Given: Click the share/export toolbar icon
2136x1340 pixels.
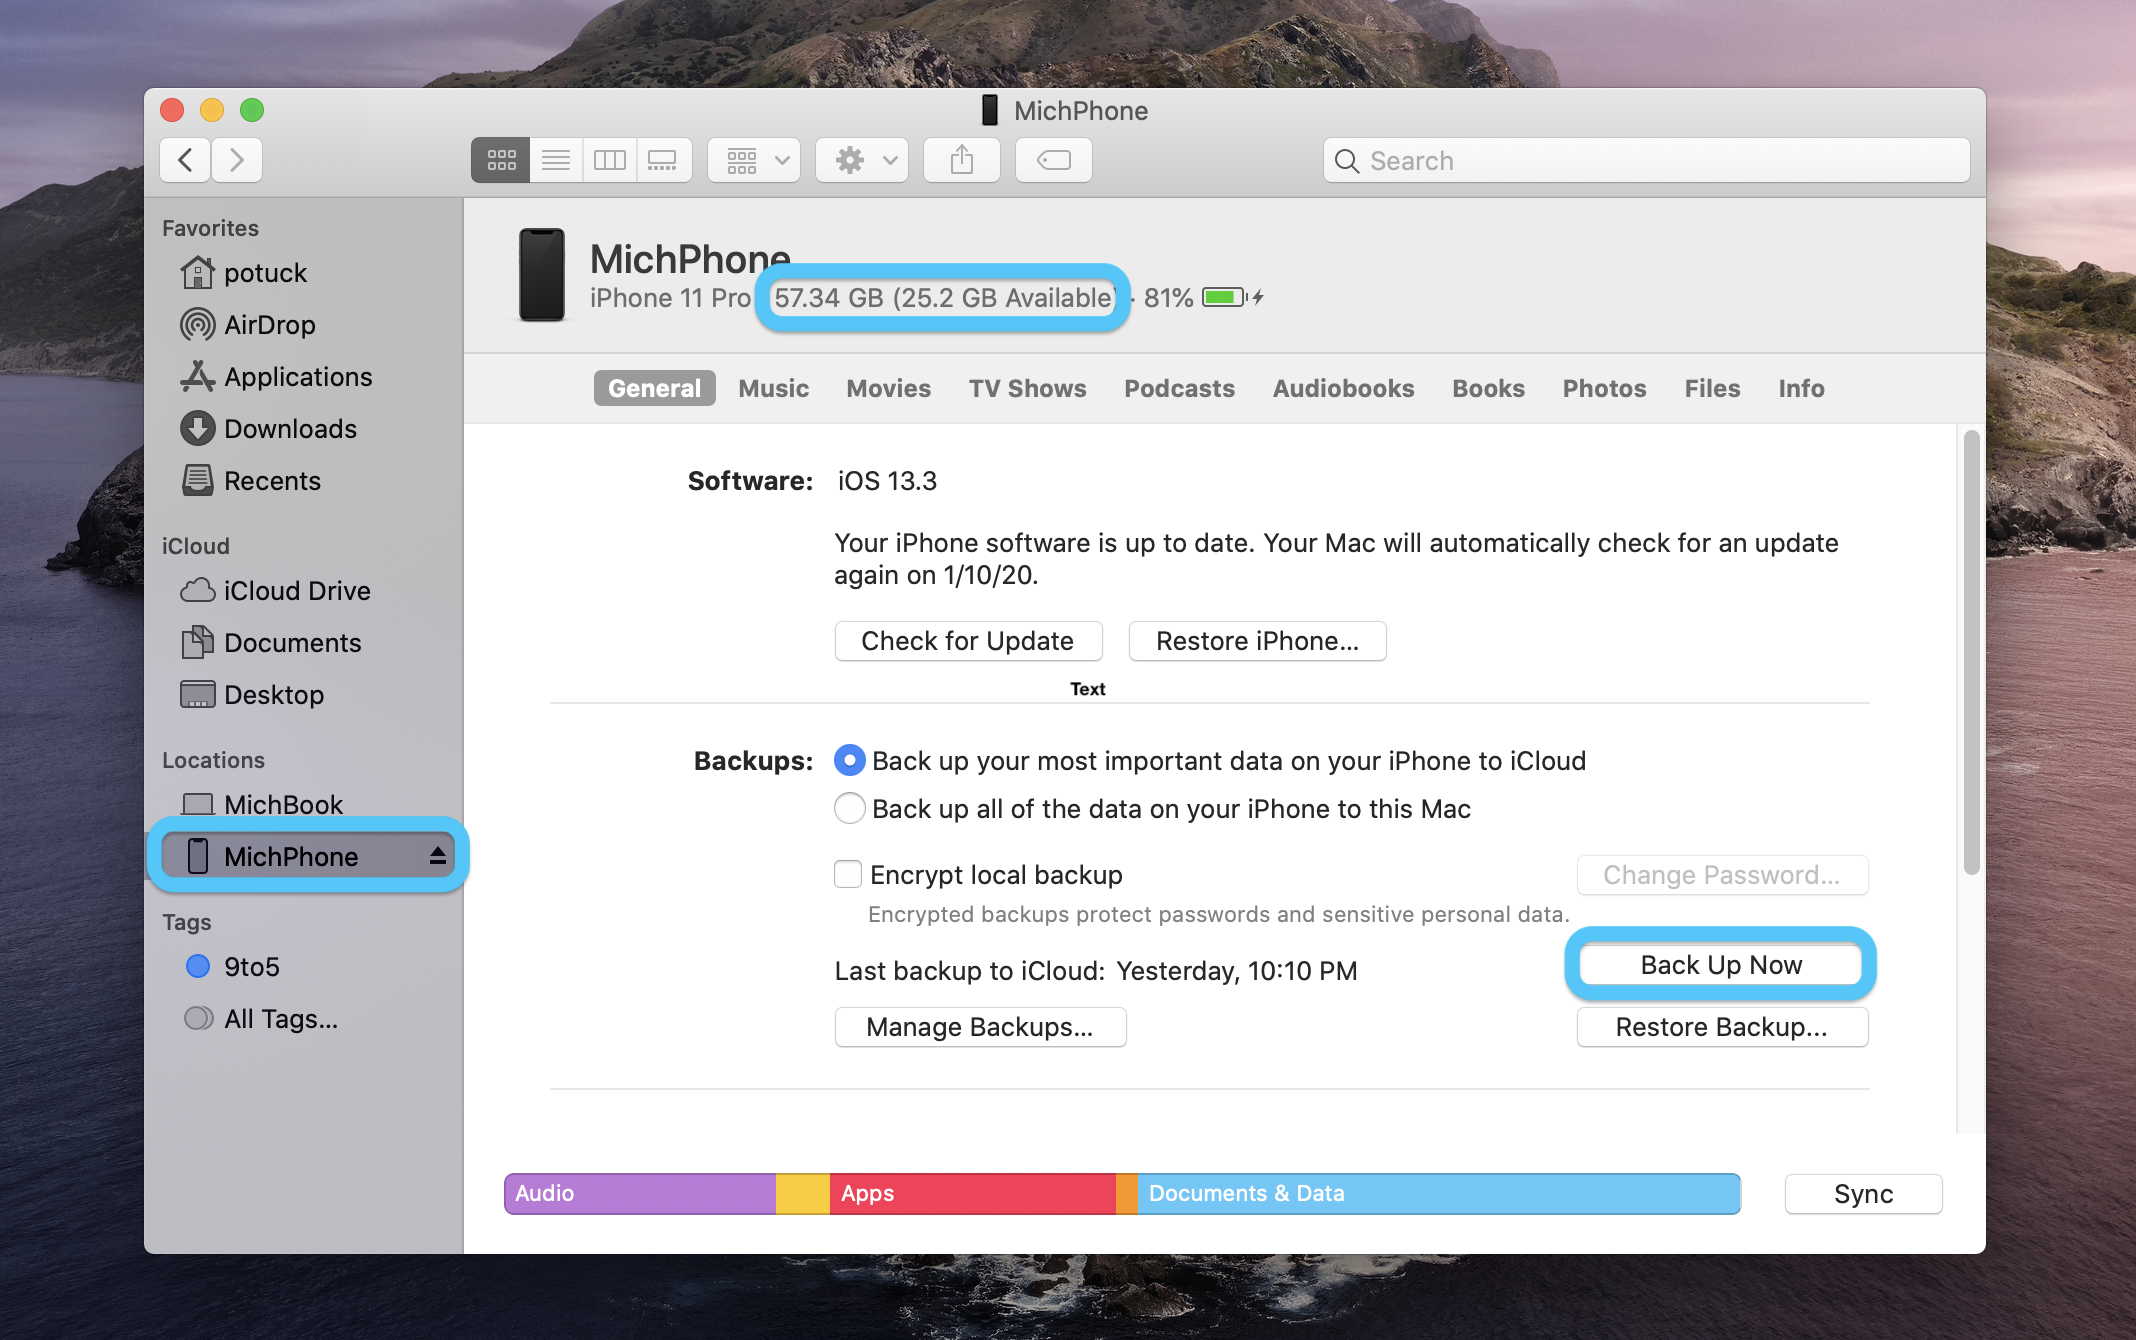Looking at the screenshot, I should 962,159.
